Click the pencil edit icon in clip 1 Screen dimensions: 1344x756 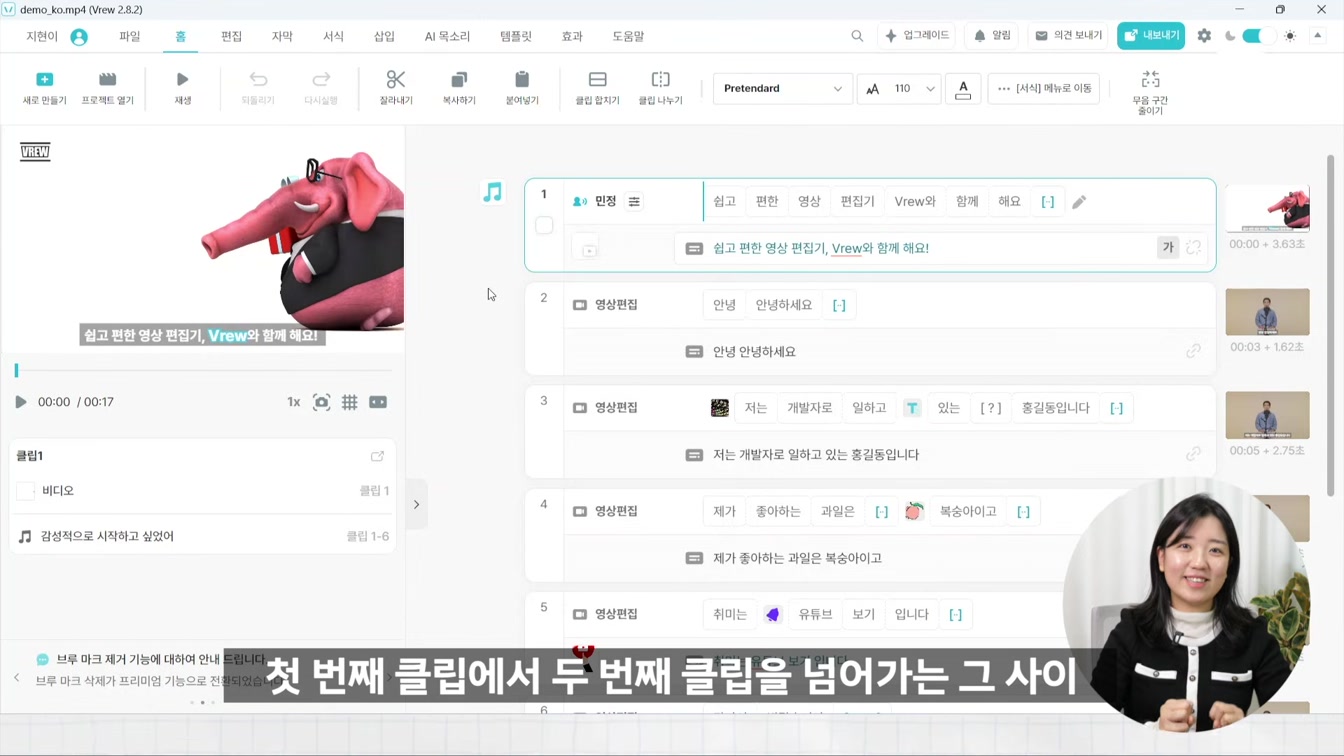(1079, 202)
